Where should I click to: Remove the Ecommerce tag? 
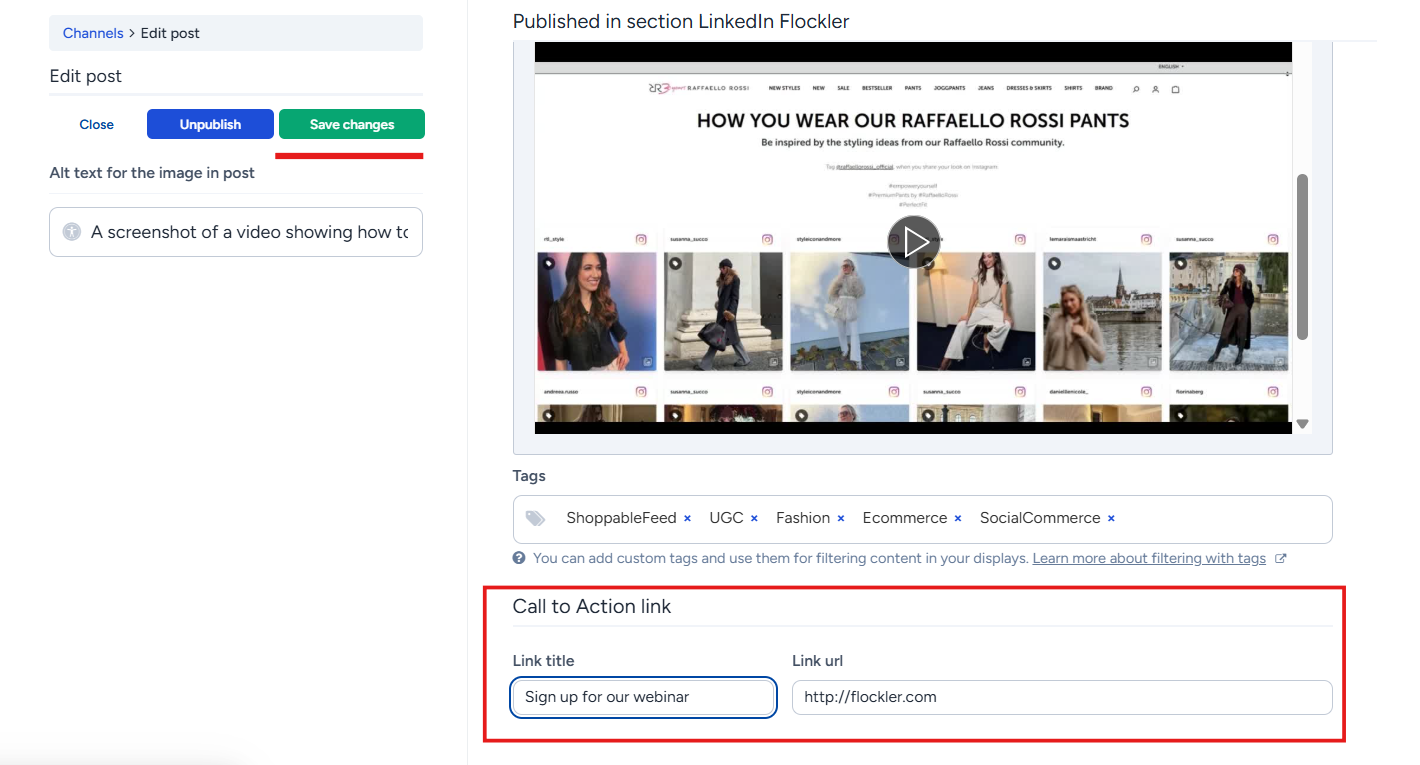pos(957,518)
